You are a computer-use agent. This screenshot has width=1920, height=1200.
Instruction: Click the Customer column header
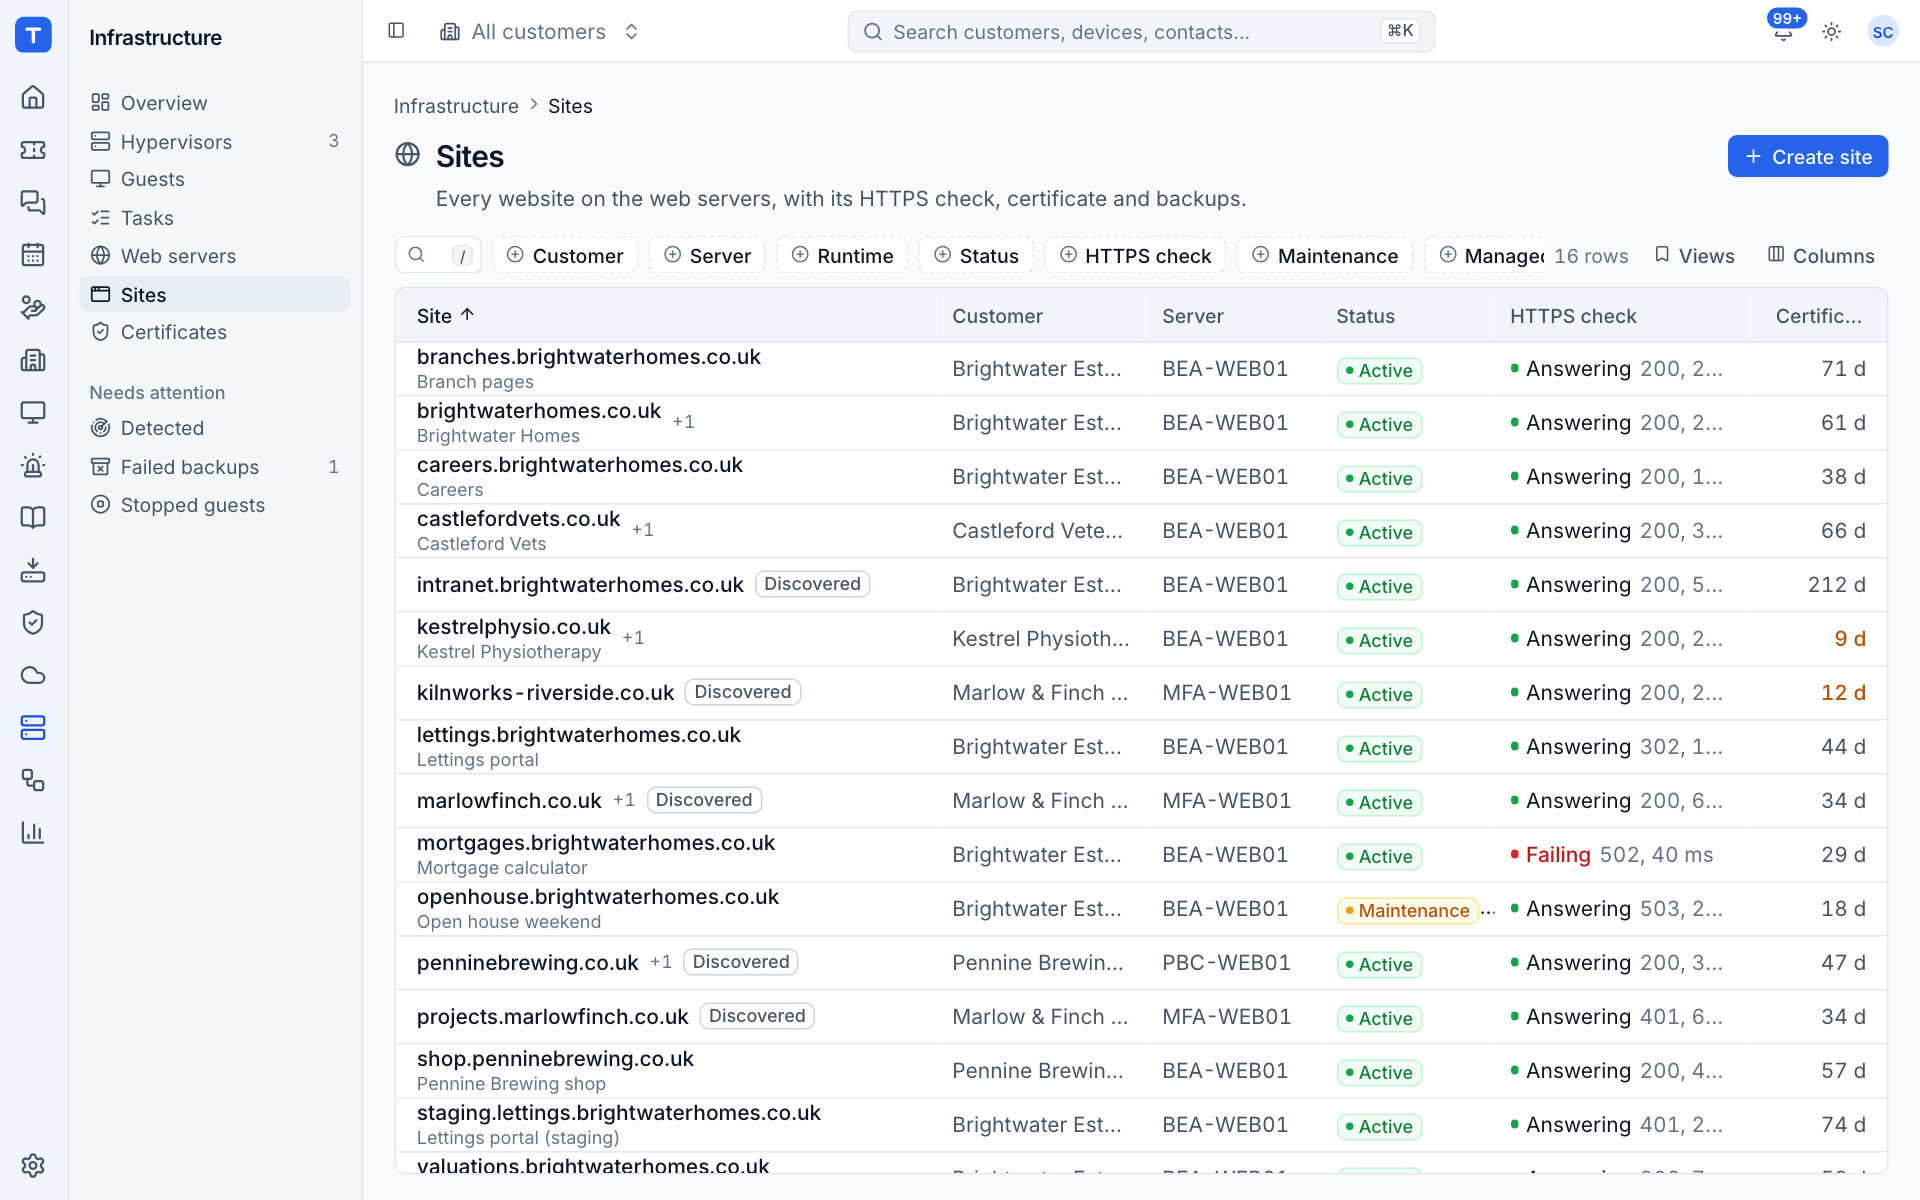(997, 316)
